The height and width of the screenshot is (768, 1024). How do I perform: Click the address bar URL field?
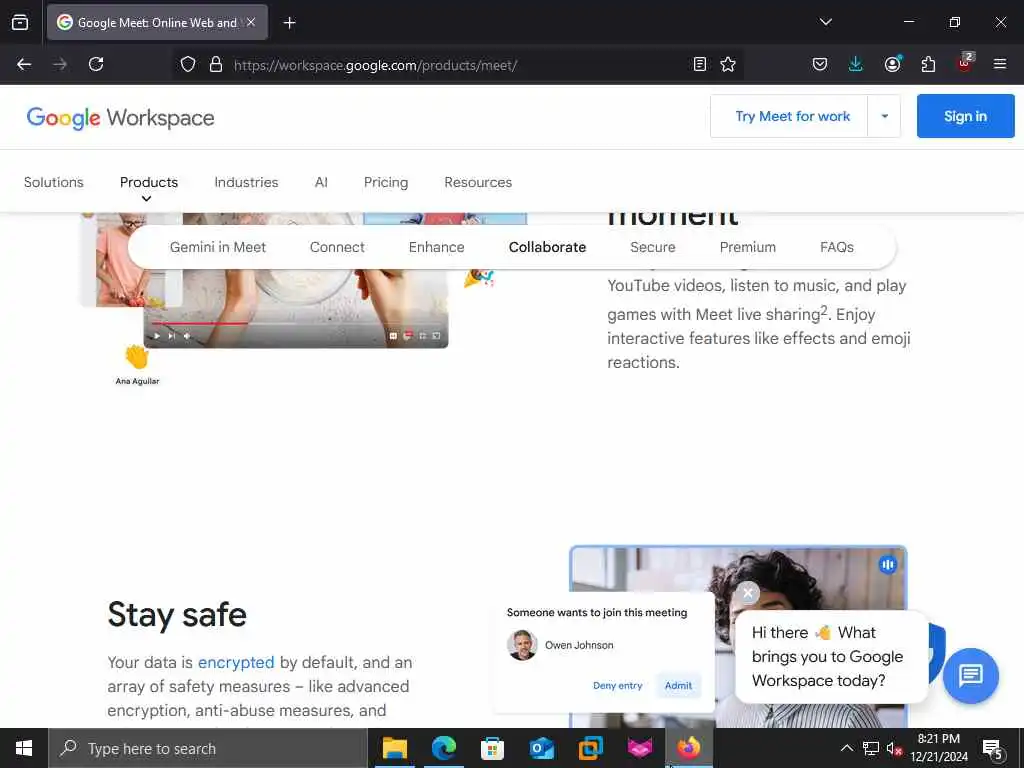point(457,65)
